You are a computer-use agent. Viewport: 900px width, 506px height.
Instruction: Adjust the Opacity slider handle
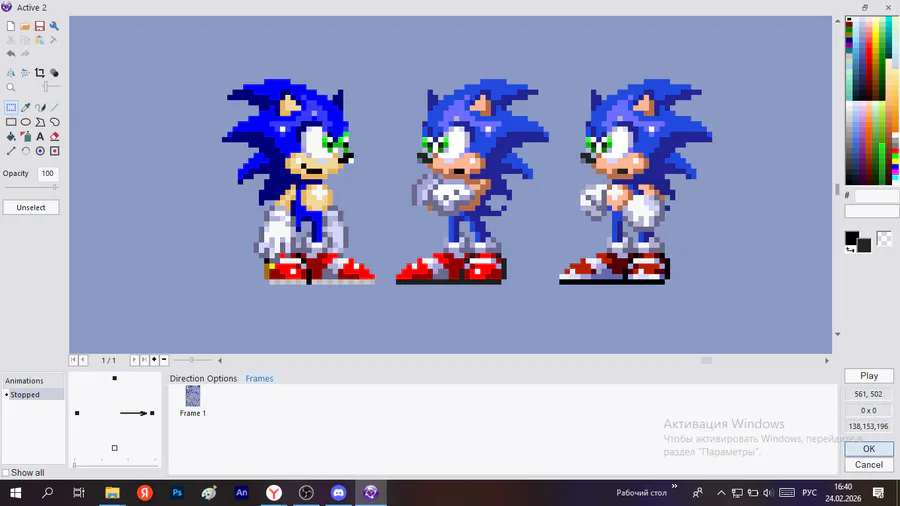pos(55,187)
